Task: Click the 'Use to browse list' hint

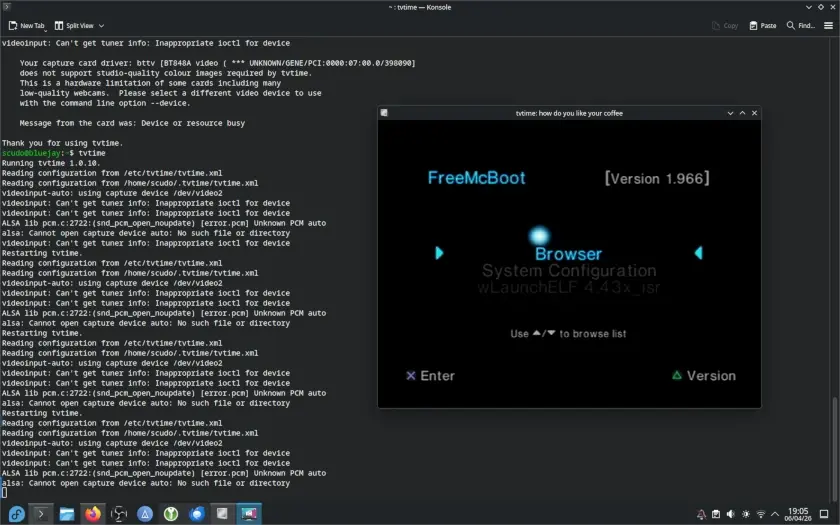Action: 568,334
